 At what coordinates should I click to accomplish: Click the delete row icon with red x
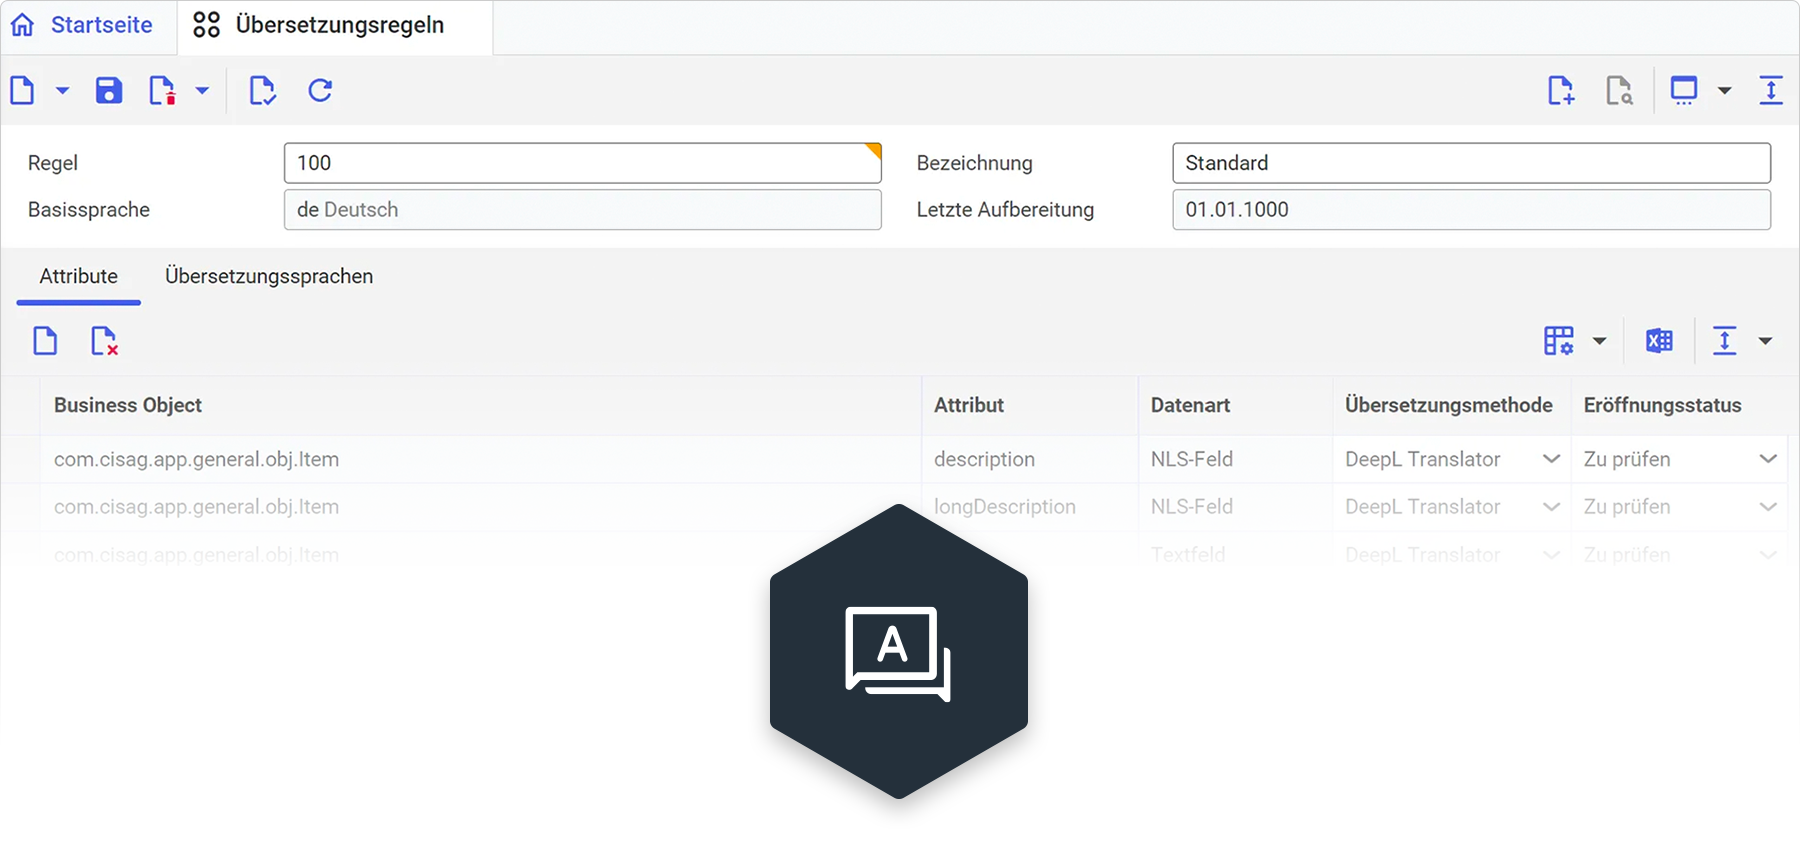[x=104, y=341]
